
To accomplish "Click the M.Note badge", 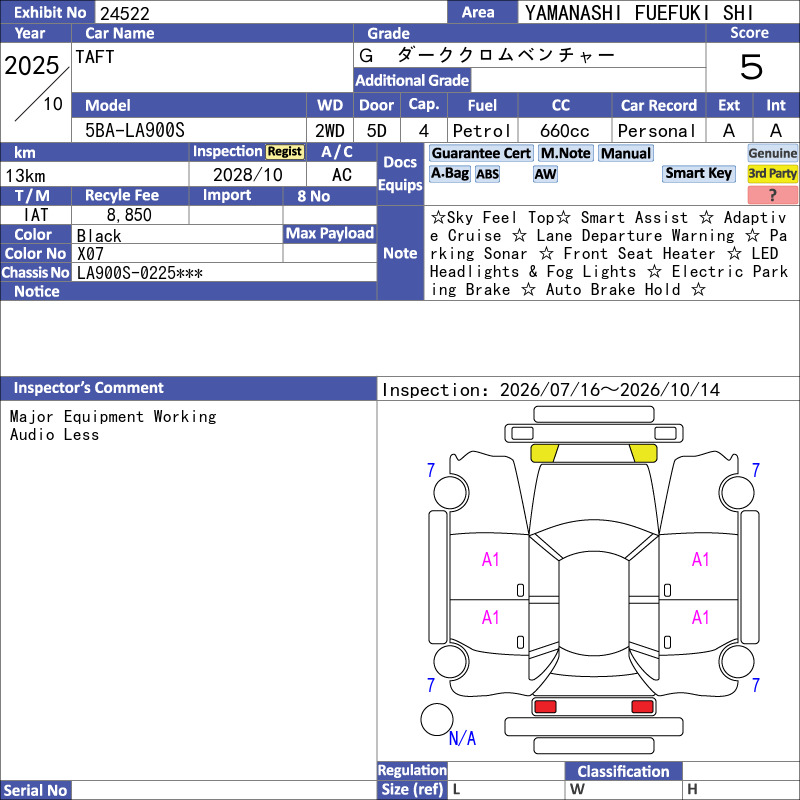I will [565, 153].
